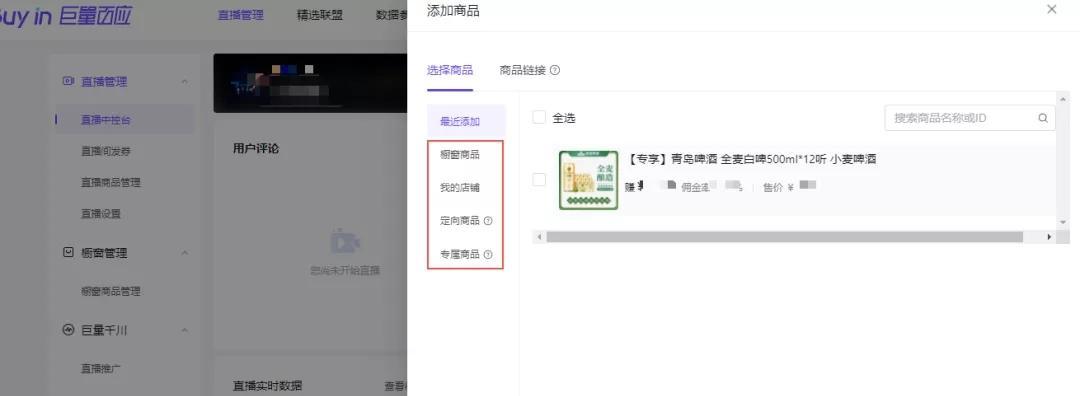The height and width of the screenshot is (396, 1080).
Task: Click the 搜索商品名称或ID search field
Action: (970, 118)
